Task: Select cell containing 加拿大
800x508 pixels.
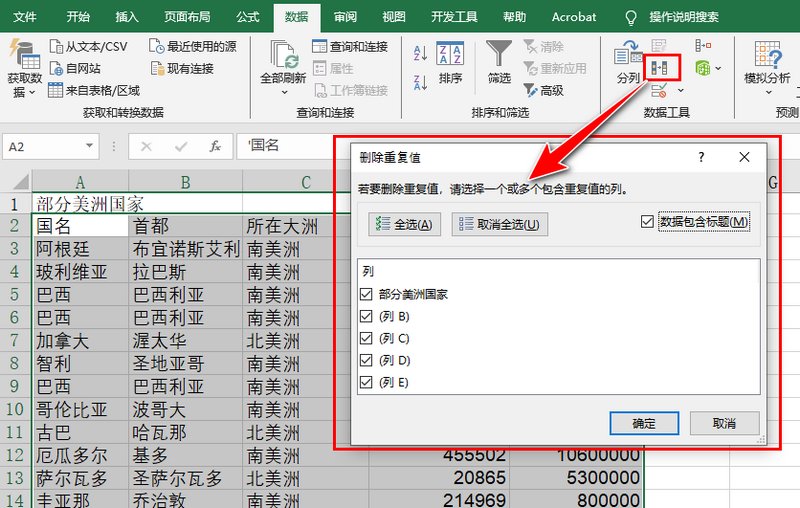Action: click(80, 341)
